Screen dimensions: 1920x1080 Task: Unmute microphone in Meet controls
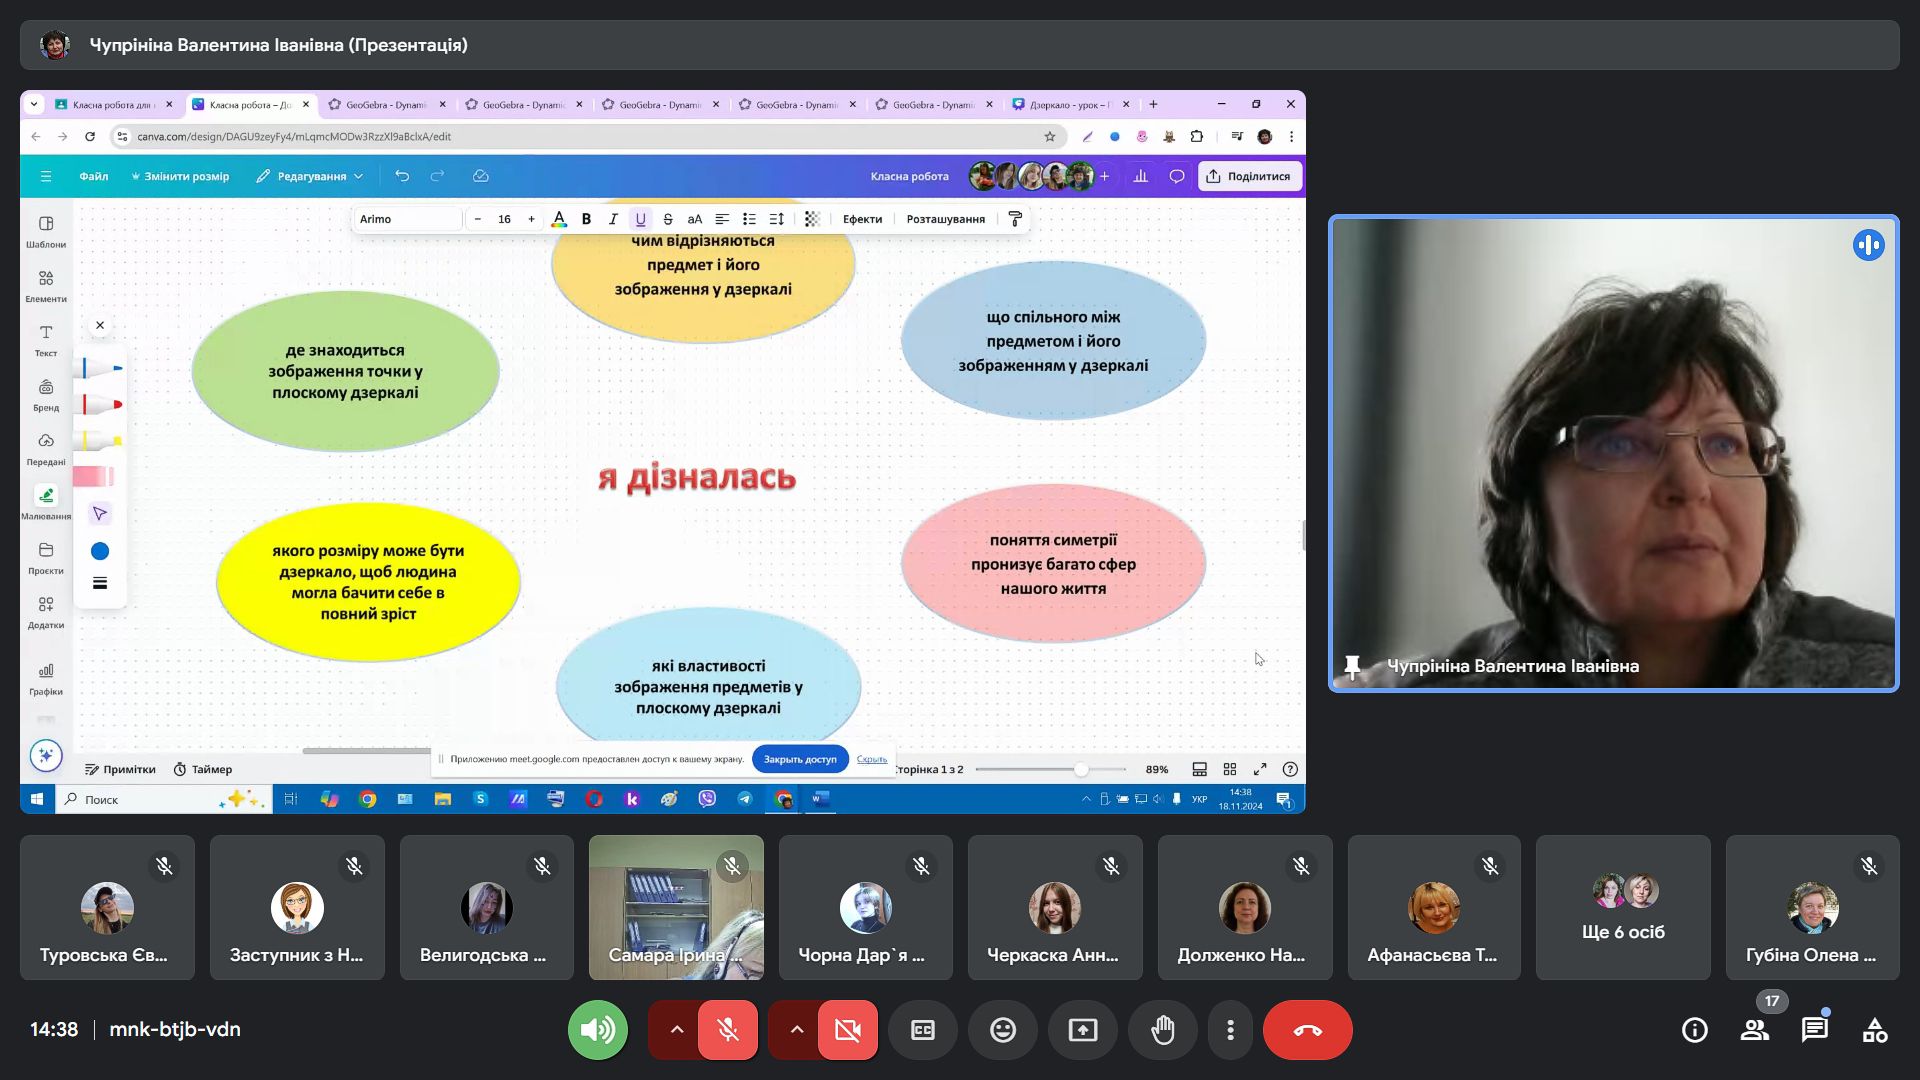coord(728,1030)
